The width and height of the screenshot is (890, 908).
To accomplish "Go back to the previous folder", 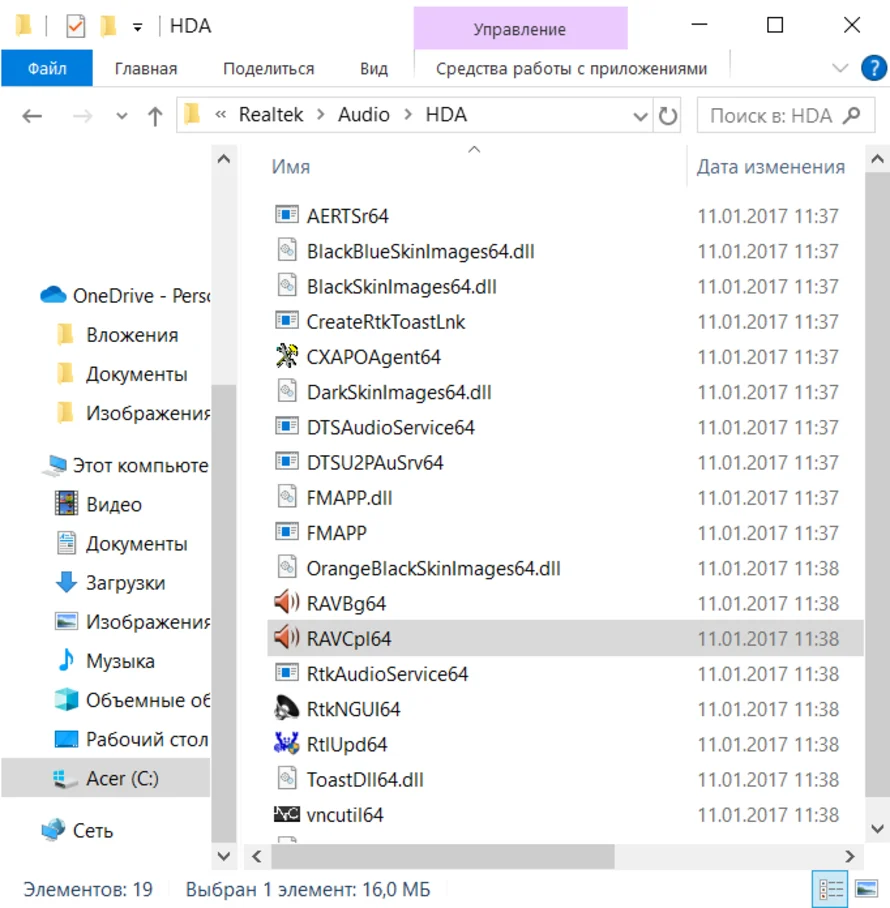I will [32, 116].
